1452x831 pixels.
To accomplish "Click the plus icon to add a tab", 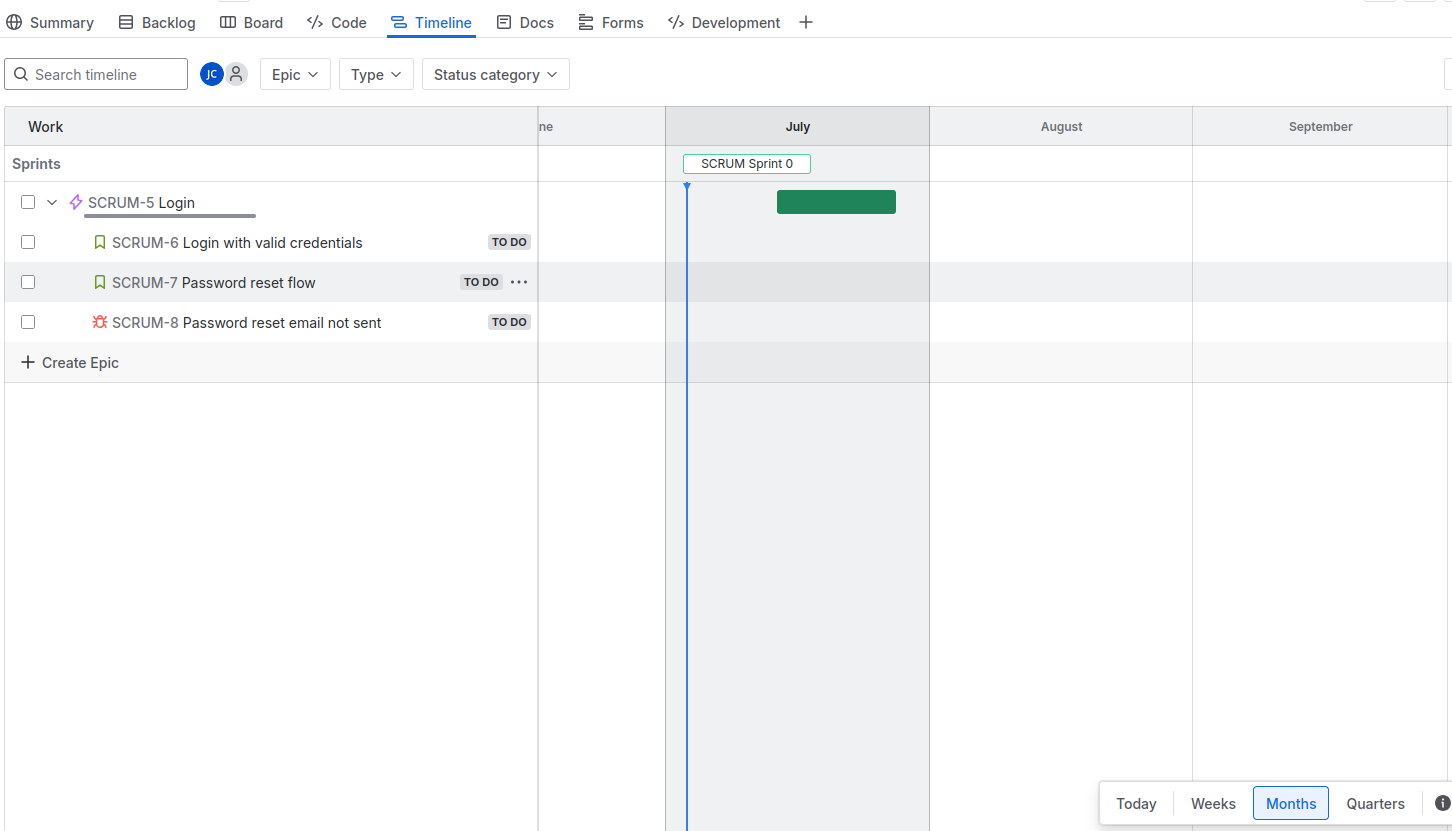I will pyautogui.click(x=806, y=22).
